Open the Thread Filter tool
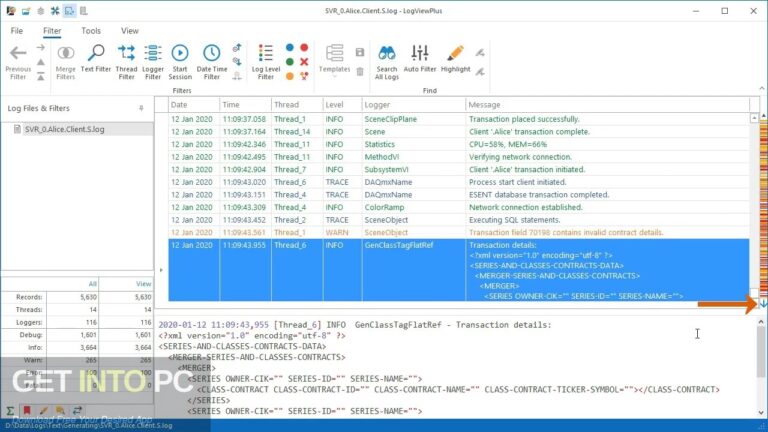The width and height of the screenshot is (768, 432). click(126, 62)
